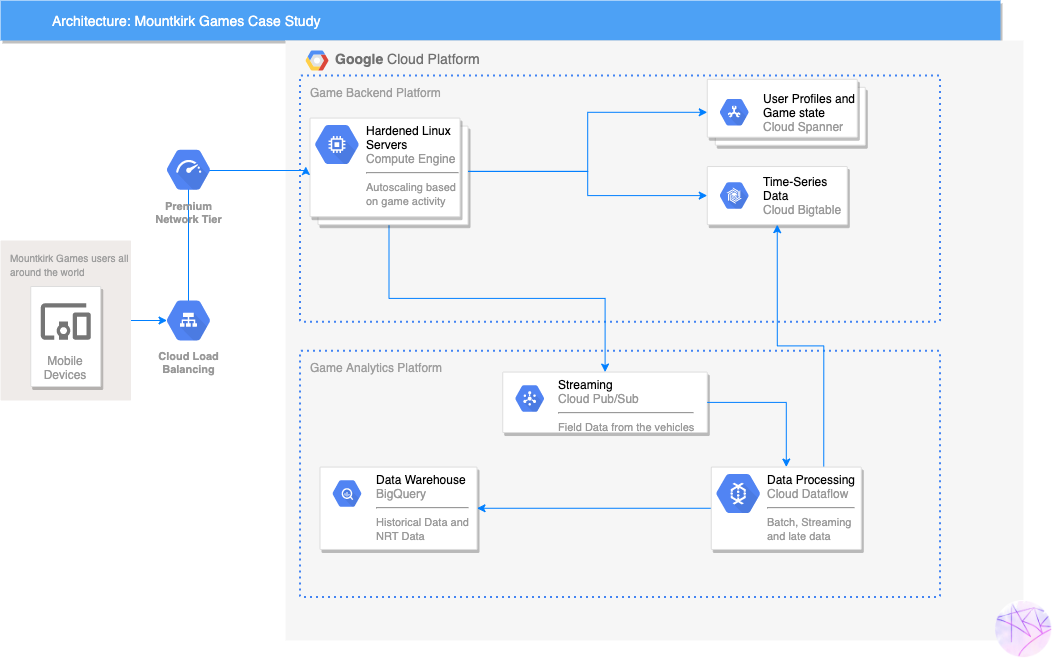Image resolution: width=1053 pixels, height=659 pixels.
Task: Select the Compute Engine hexagon icon
Action: tap(335, 144)
